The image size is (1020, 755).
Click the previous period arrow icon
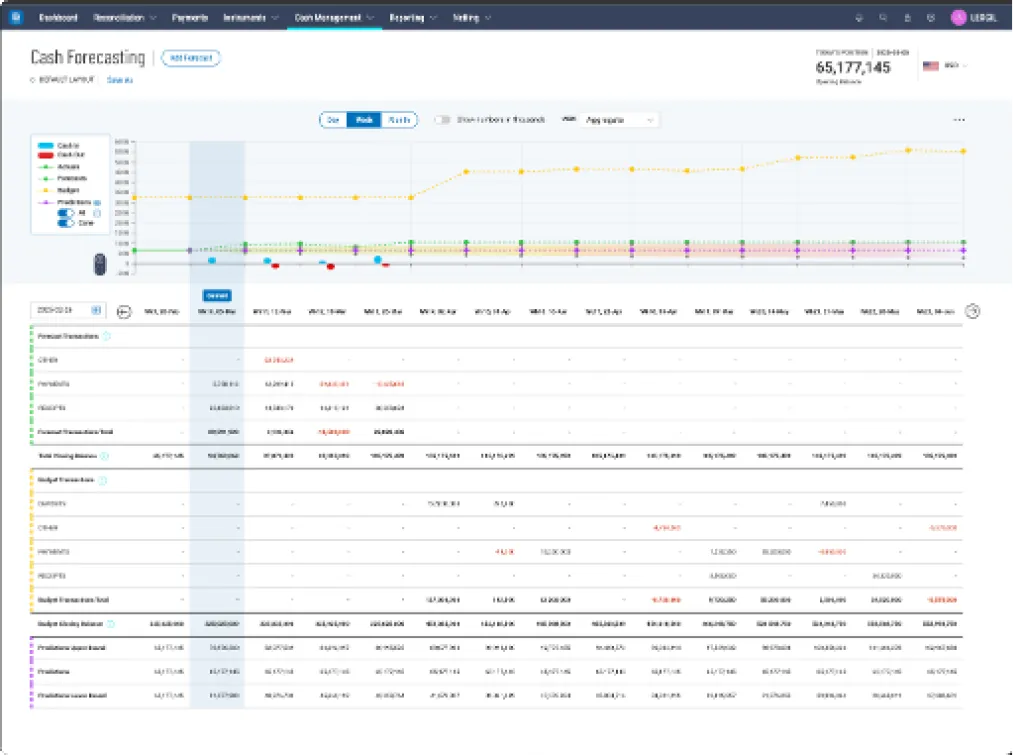pos(124,311)
